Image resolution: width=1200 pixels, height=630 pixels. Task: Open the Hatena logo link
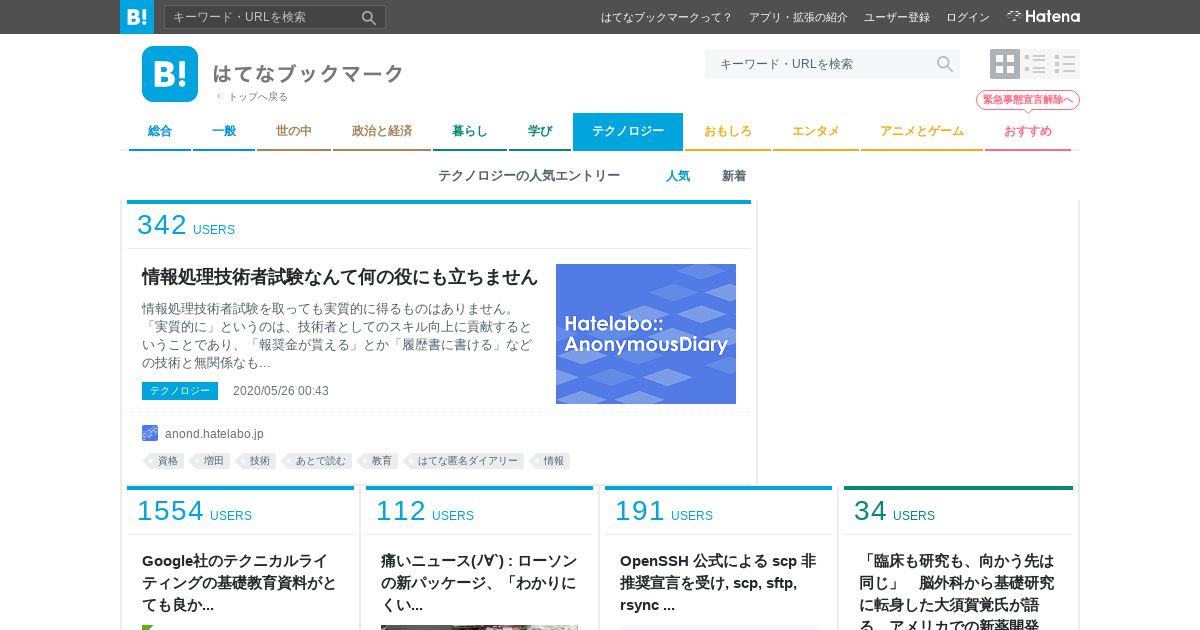click(1043, 17)
